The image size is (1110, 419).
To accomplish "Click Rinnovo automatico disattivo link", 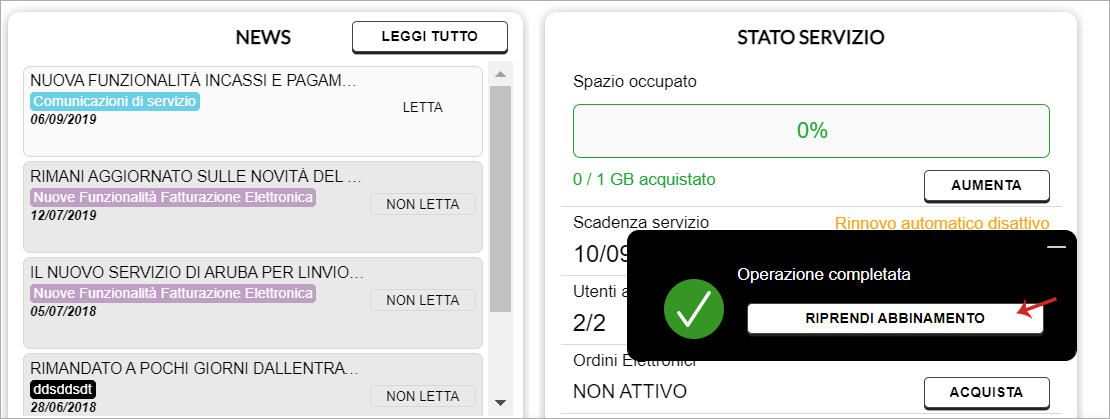I will tap(942, 223).
